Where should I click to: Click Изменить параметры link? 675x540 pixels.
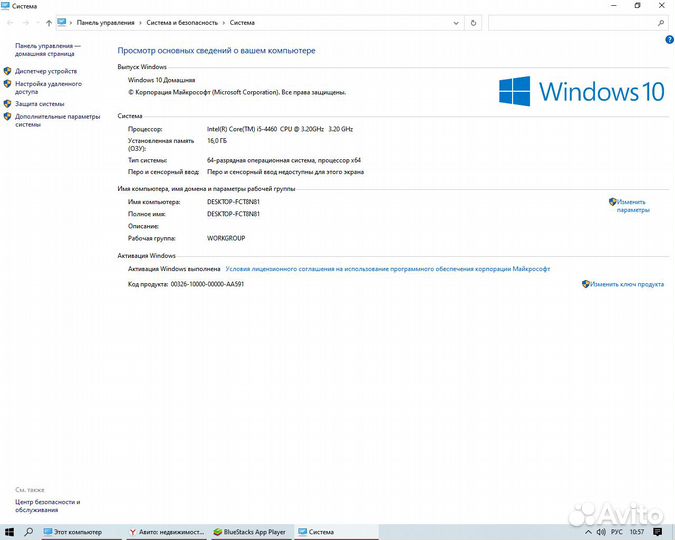(x=633, y=206)
